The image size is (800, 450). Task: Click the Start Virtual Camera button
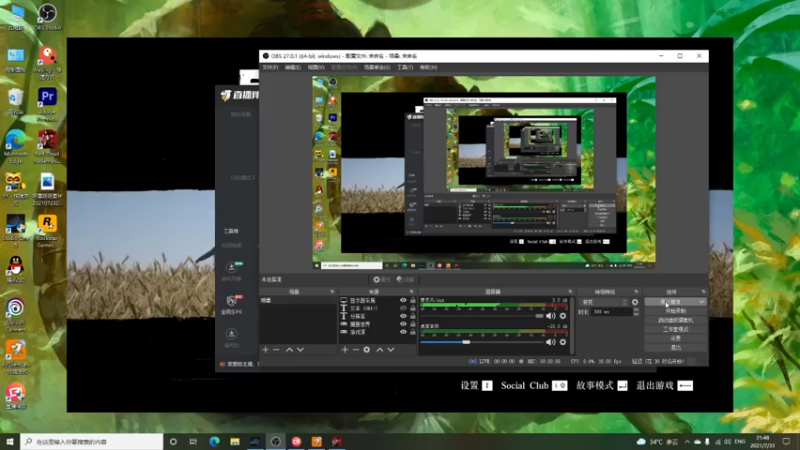pyautogui.click(x=676, y=320)
